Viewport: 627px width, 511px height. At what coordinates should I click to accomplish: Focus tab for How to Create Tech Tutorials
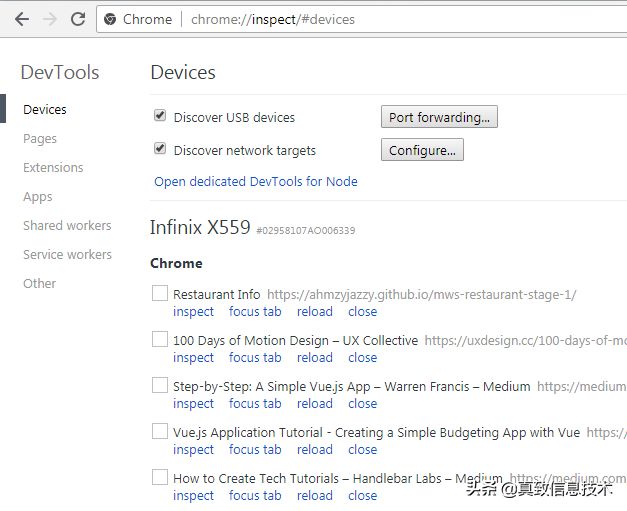(x=255, y=496)
